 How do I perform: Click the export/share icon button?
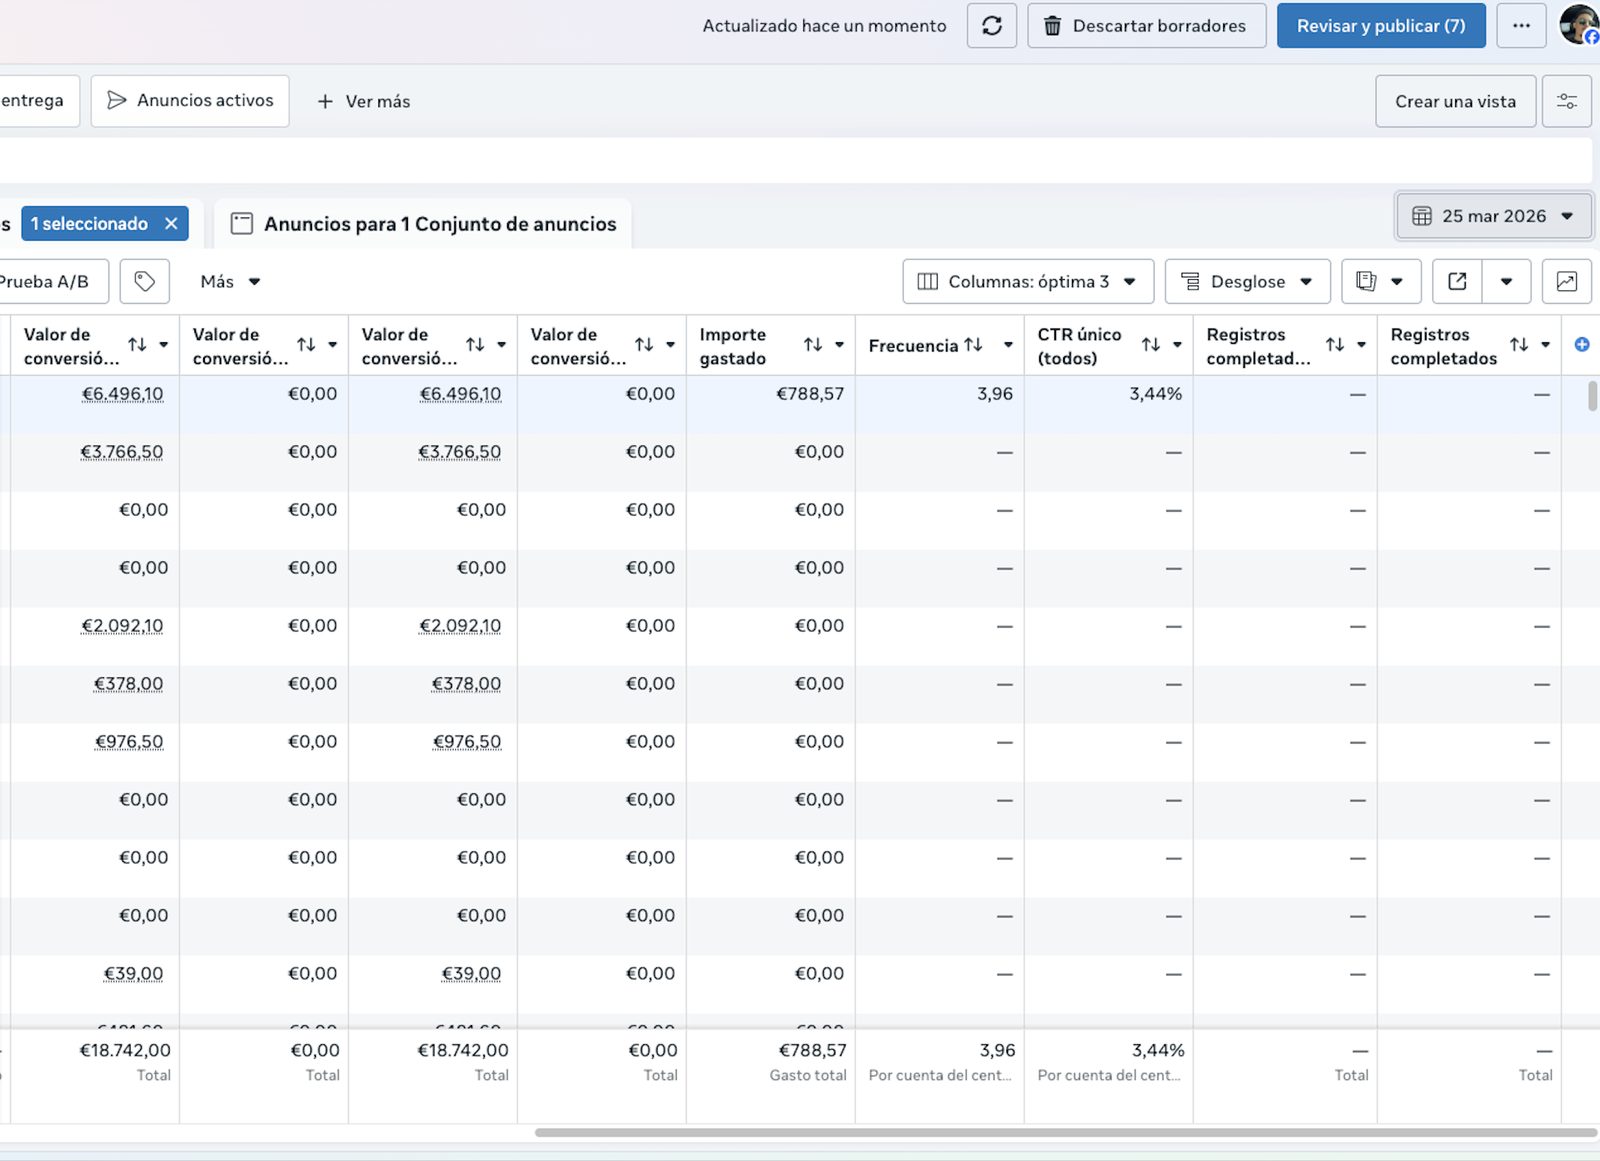pyautogui.click(x=1457, y=281)
